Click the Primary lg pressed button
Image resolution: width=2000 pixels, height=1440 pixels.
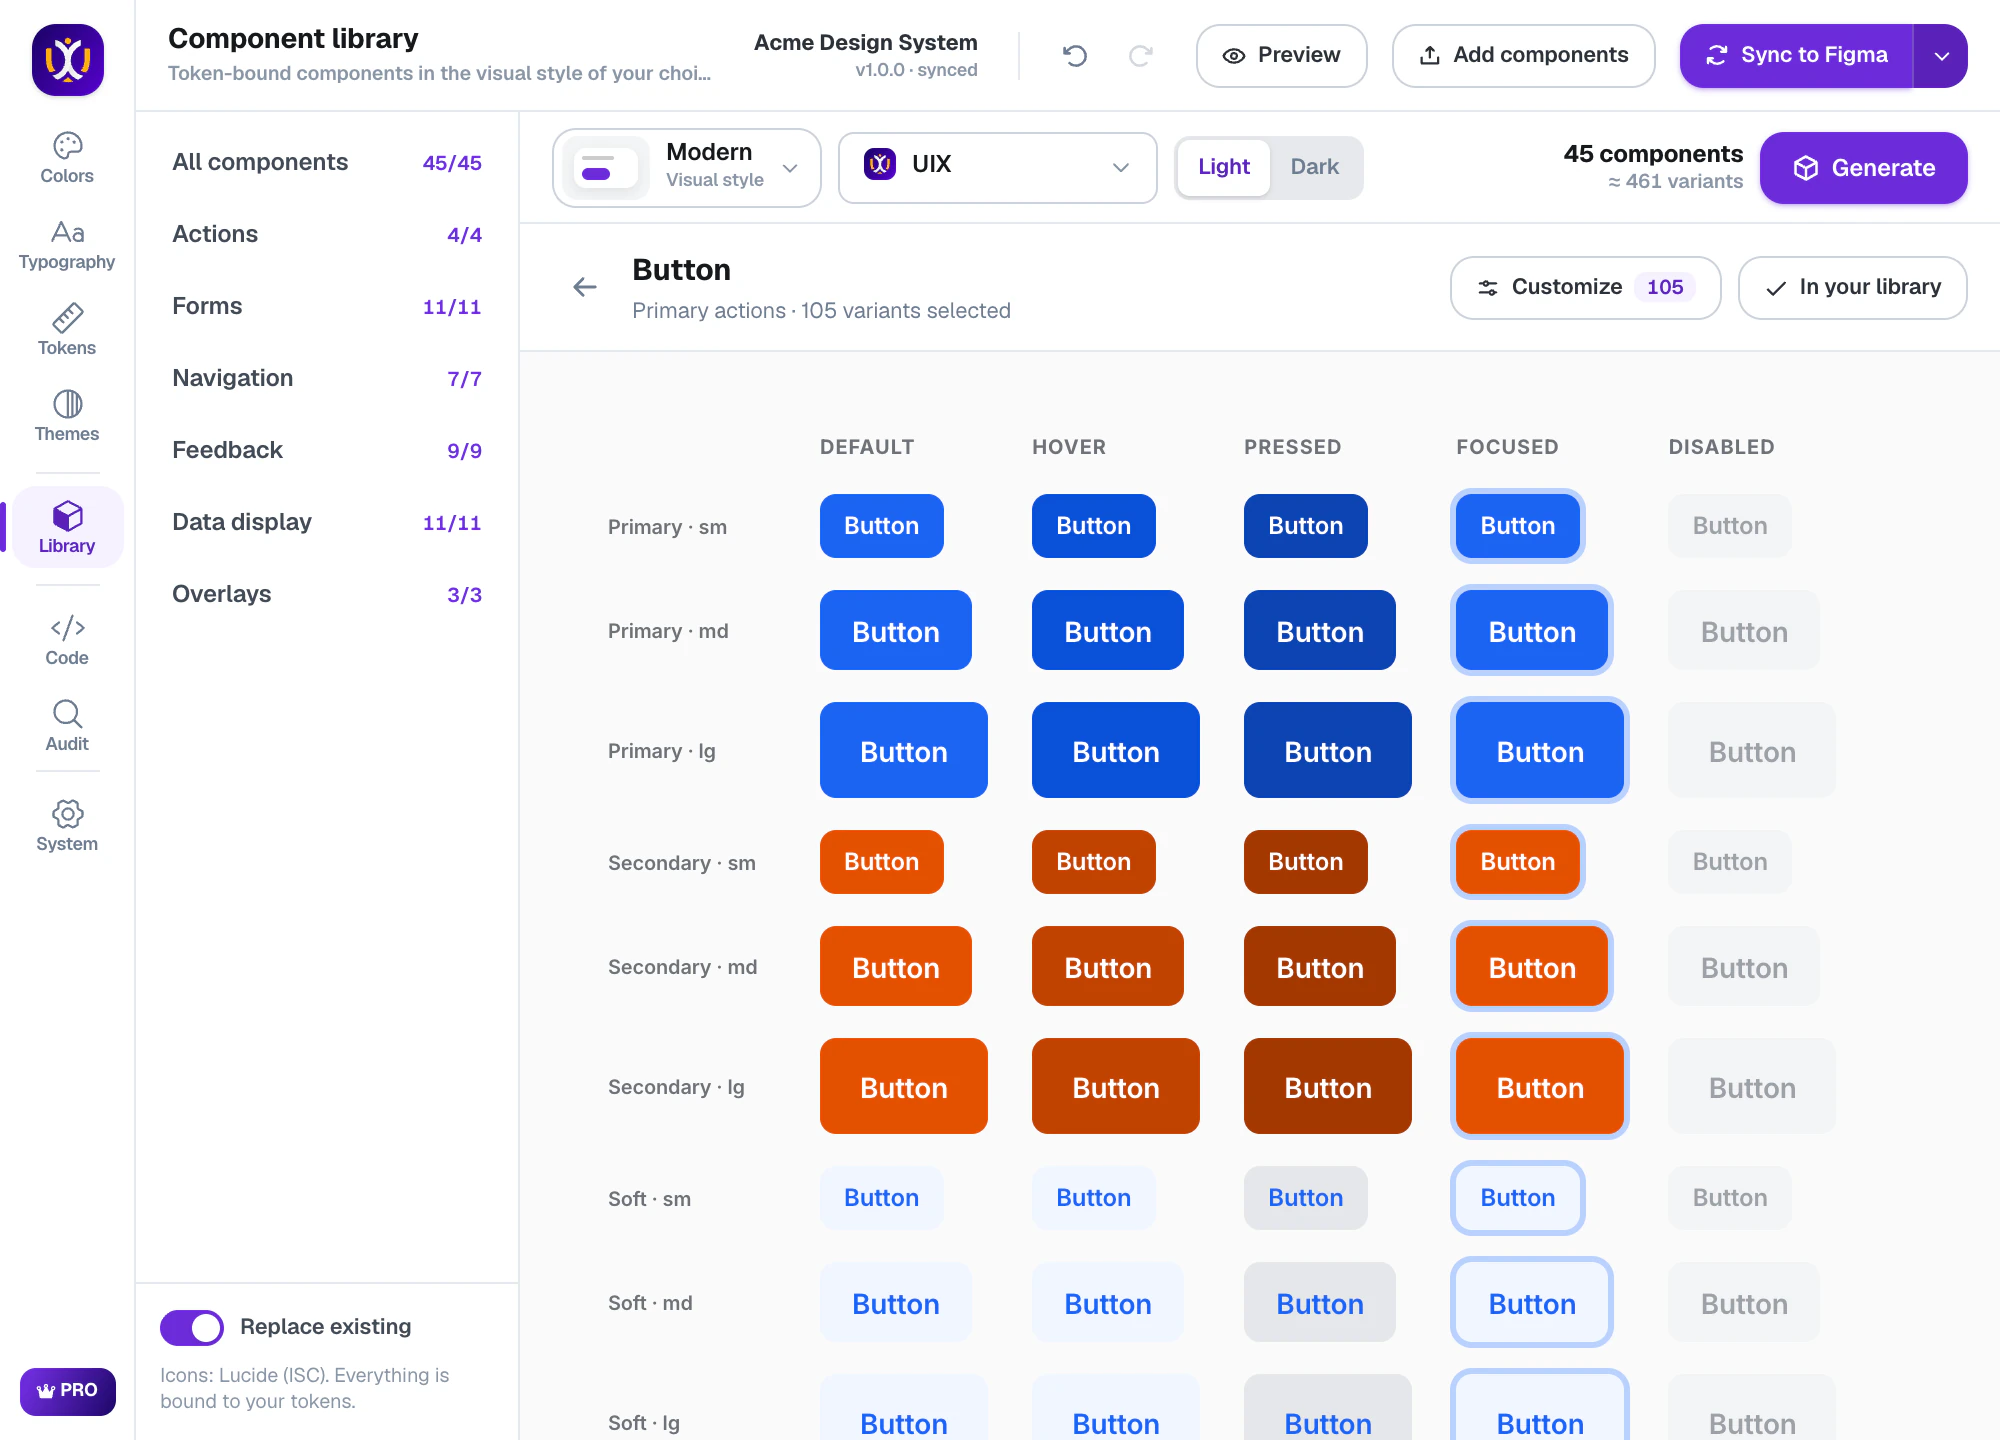point(1327,750)
